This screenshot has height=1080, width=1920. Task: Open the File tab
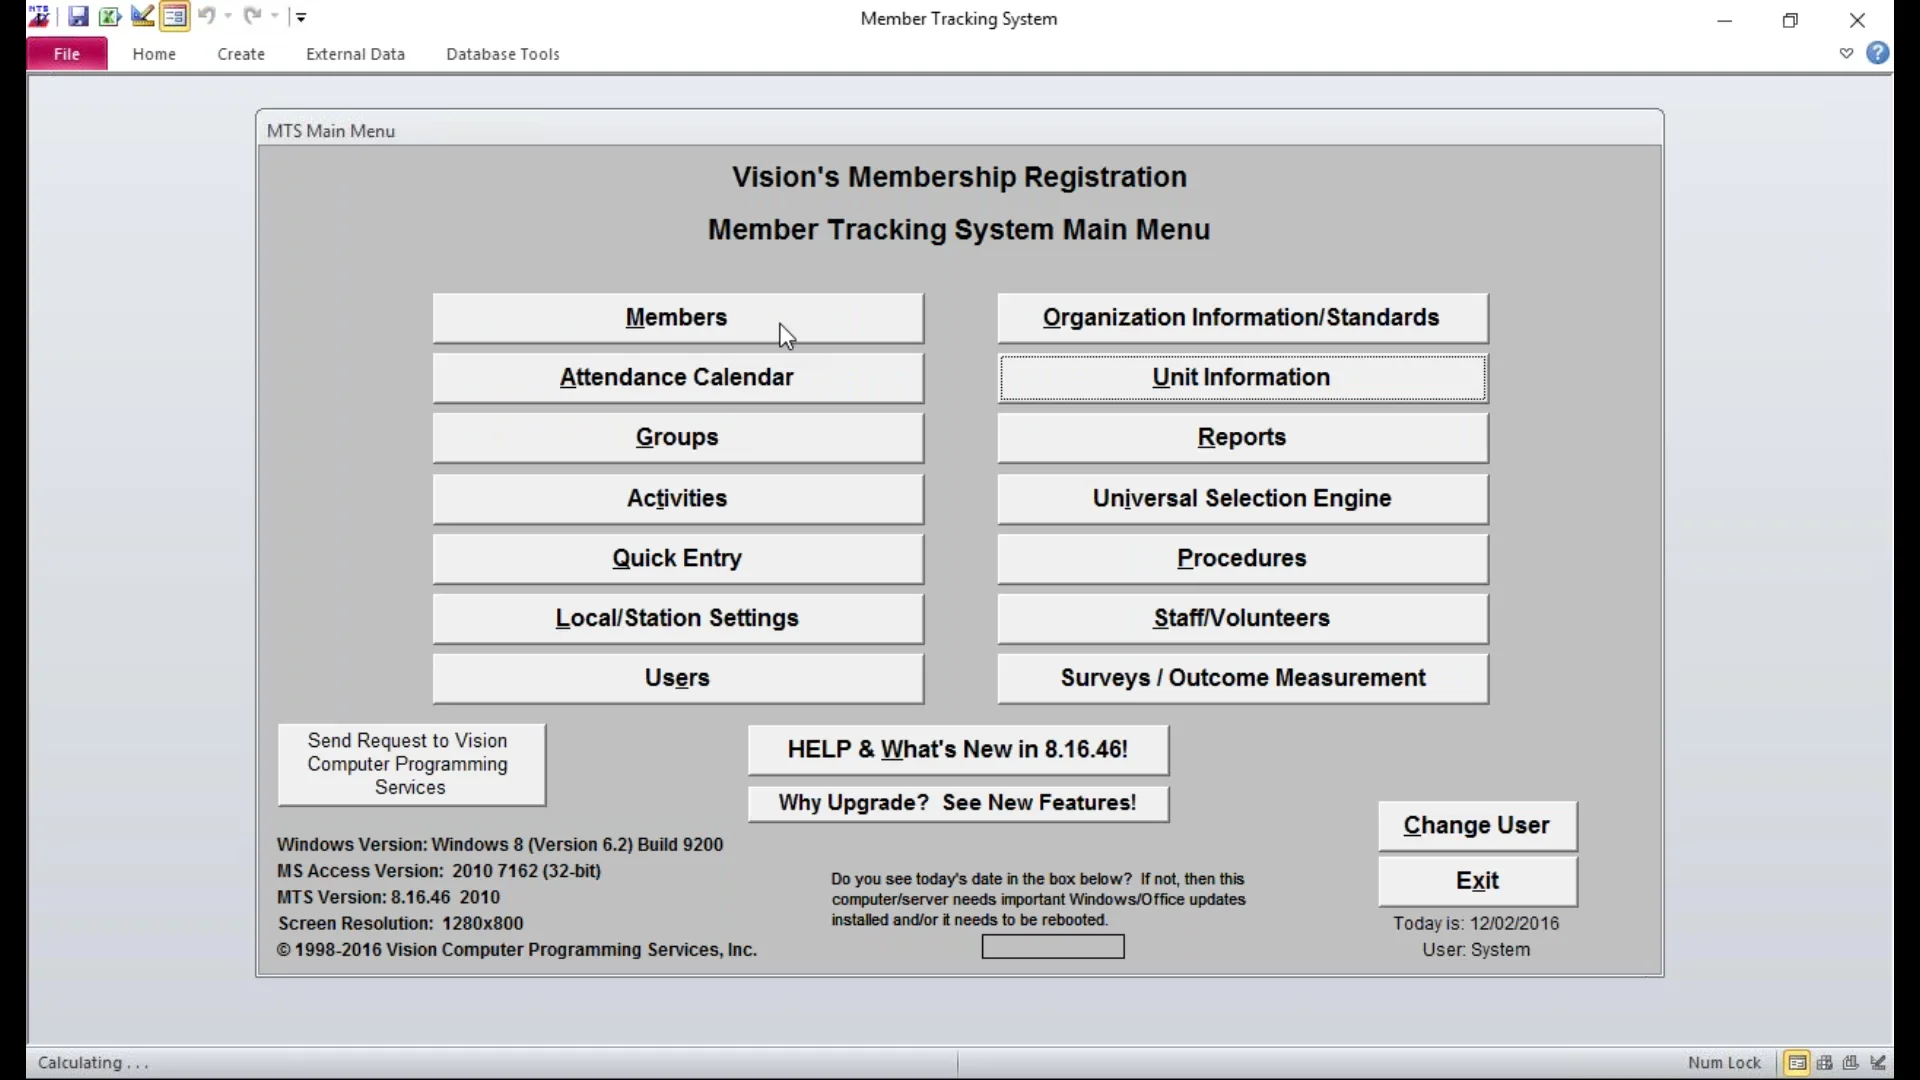[x=67, y=54]
